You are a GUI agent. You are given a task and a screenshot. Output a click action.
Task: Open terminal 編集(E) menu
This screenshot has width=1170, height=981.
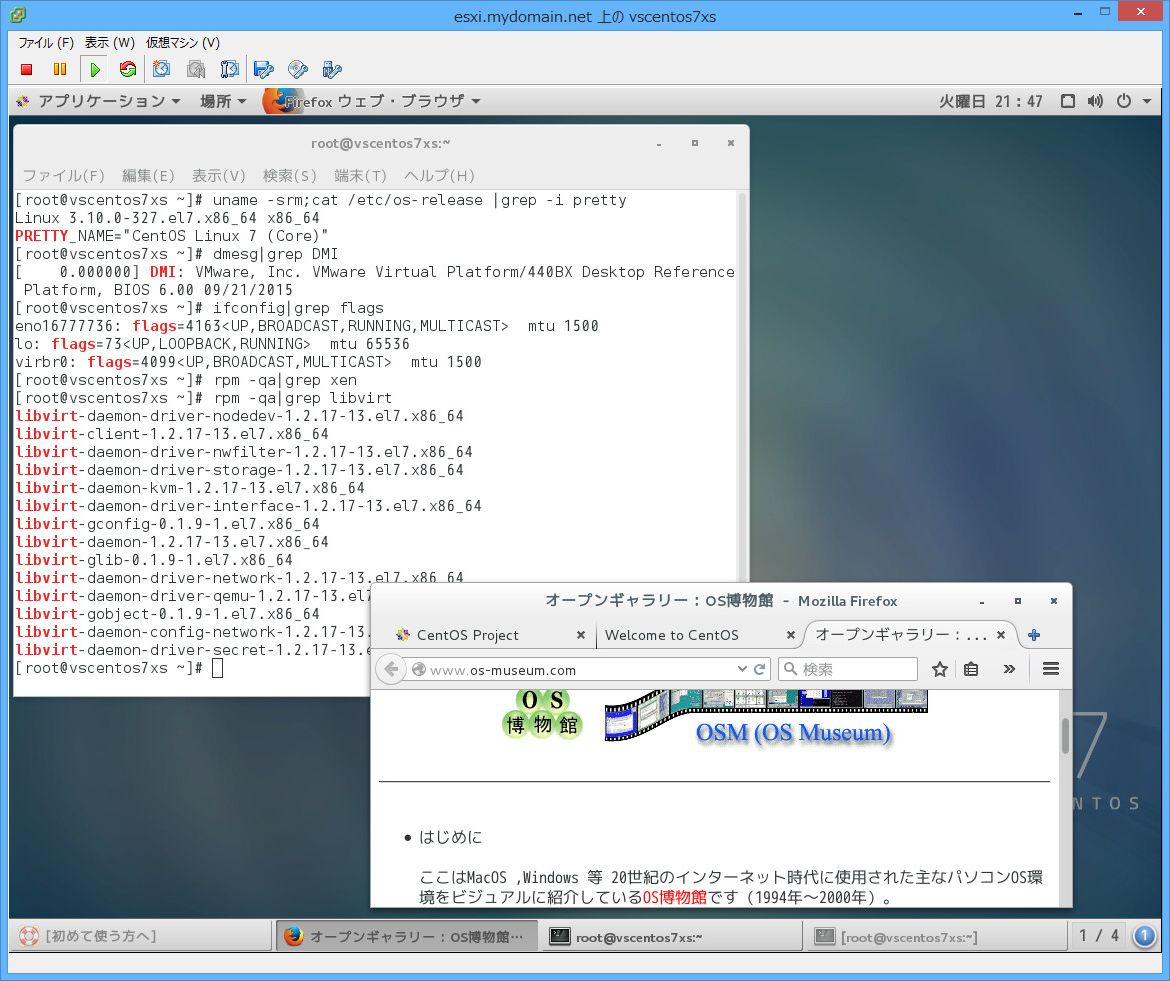(x=148, y=175)
